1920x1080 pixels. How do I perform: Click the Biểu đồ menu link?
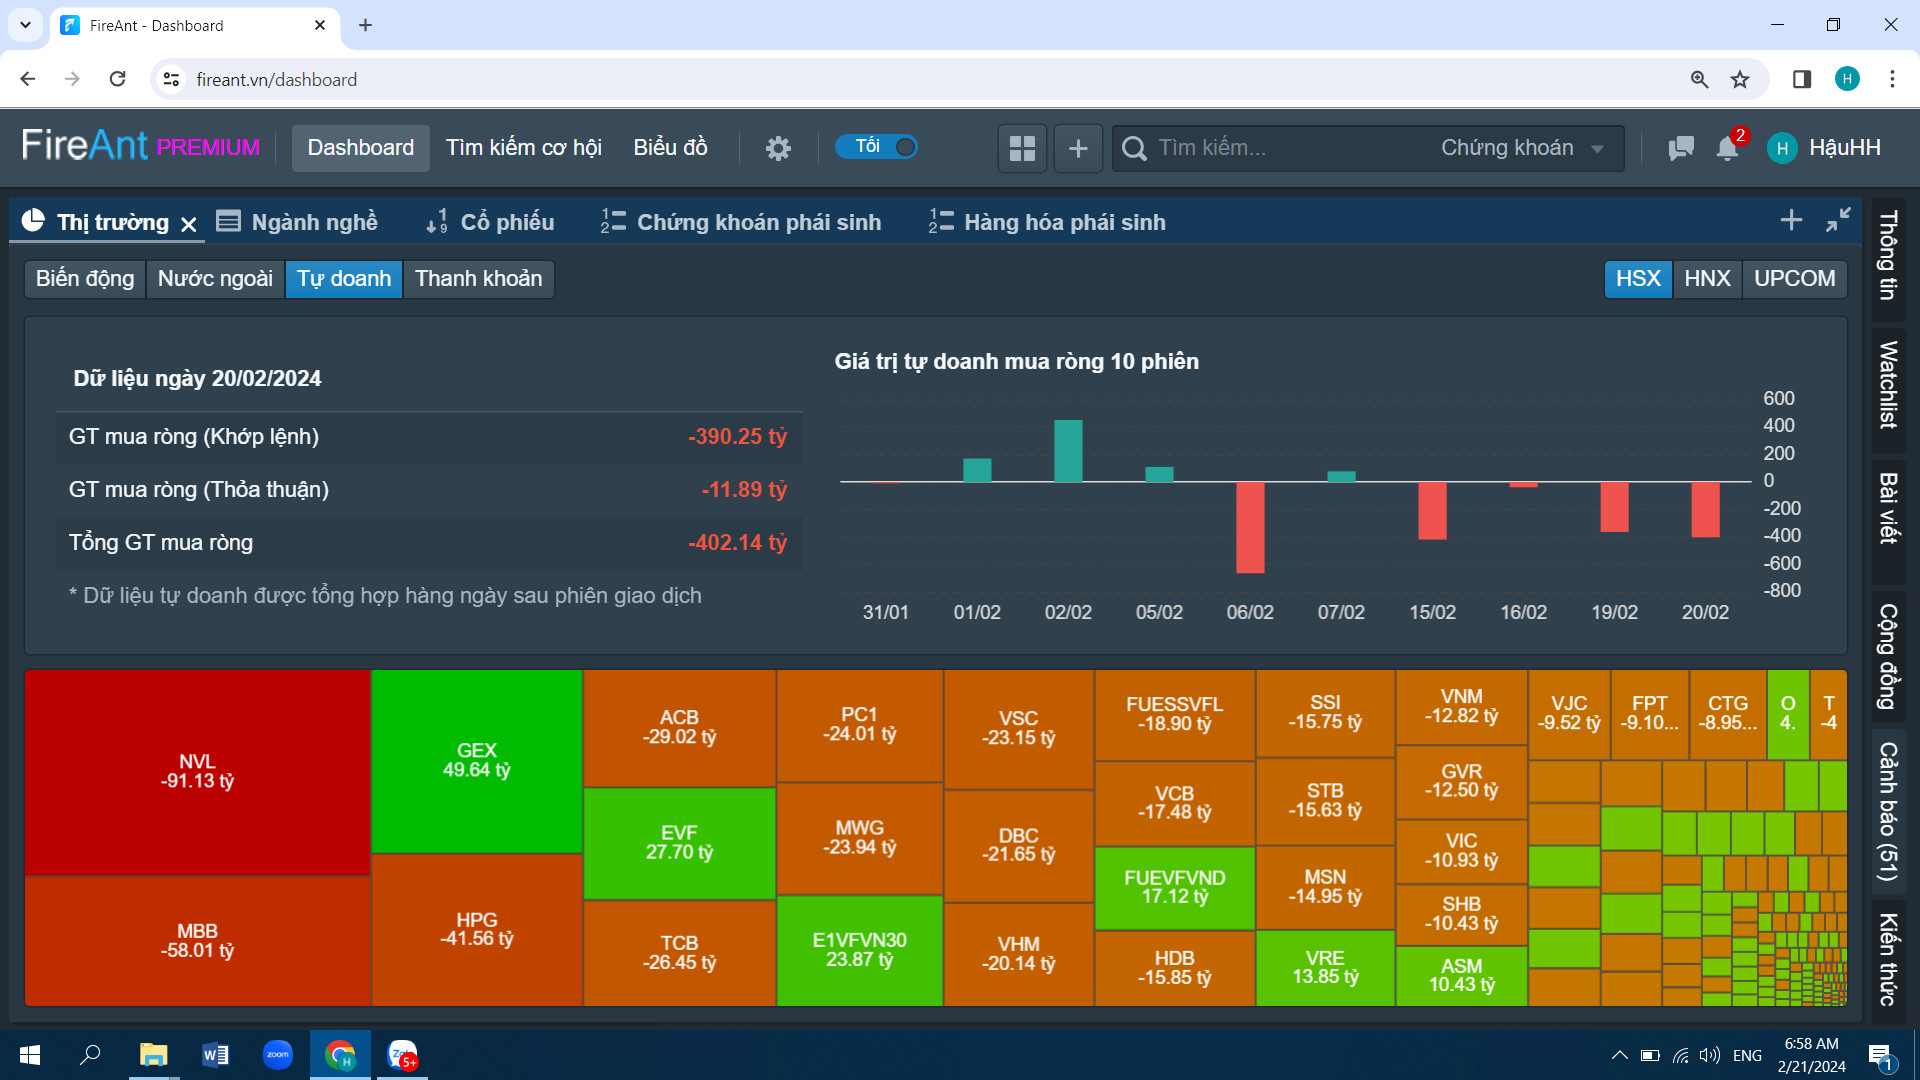(x=670, y=148)
